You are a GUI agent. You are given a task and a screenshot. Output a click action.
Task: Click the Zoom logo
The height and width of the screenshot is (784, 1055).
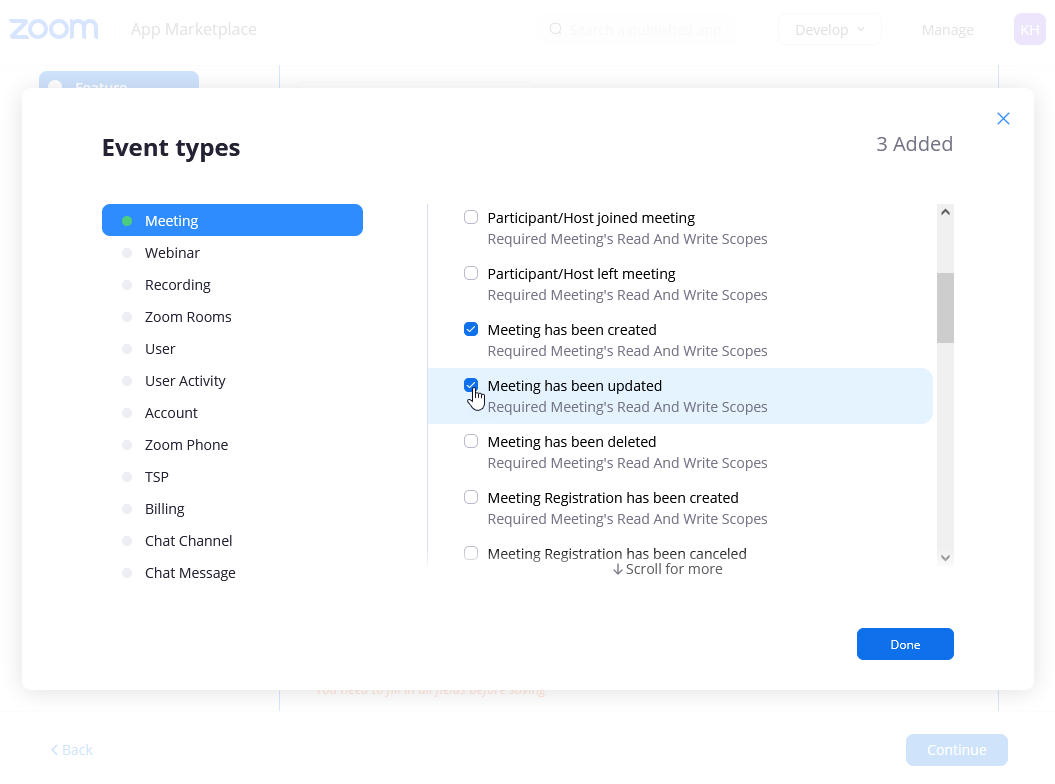pyautogui.click(x=54, y=29)
